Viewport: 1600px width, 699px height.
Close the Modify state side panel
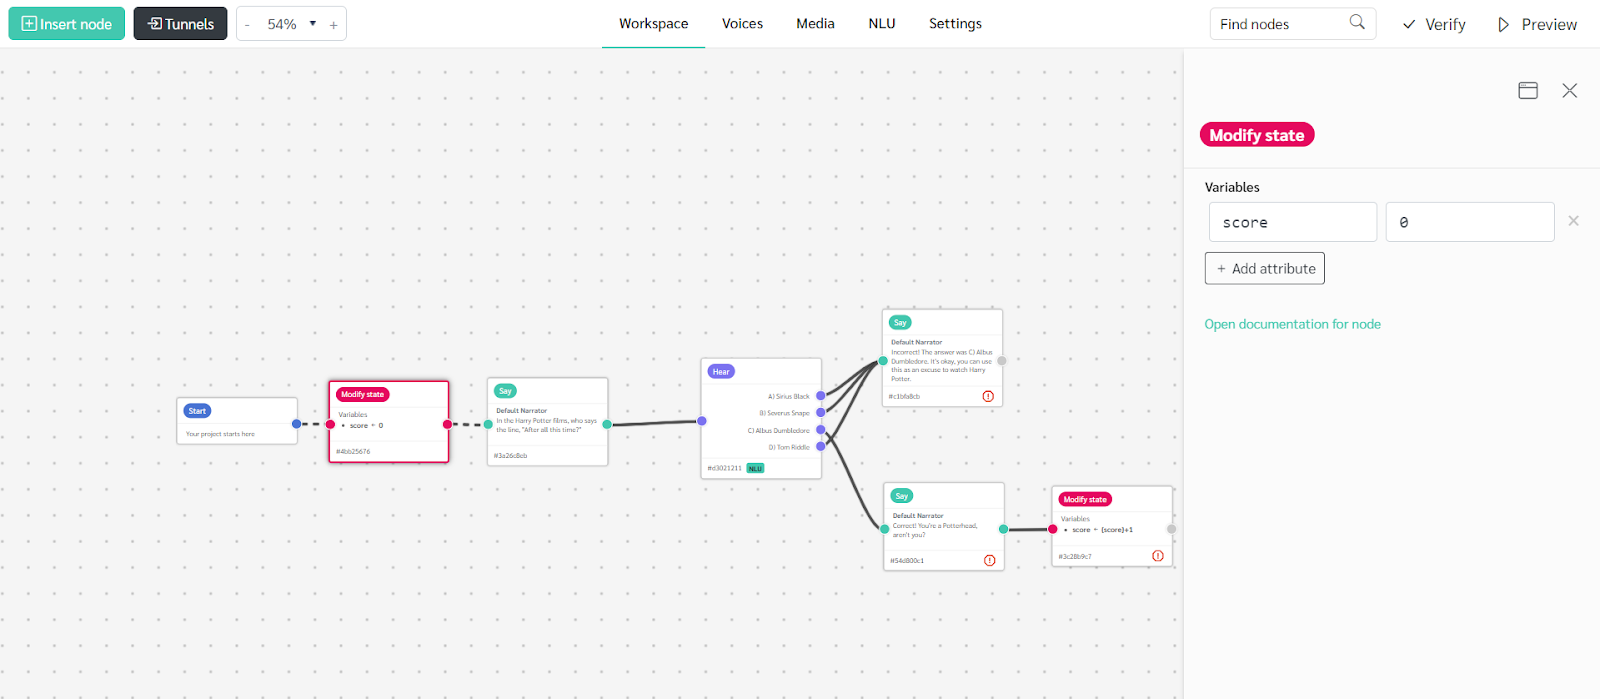(x=1570, y=91)
